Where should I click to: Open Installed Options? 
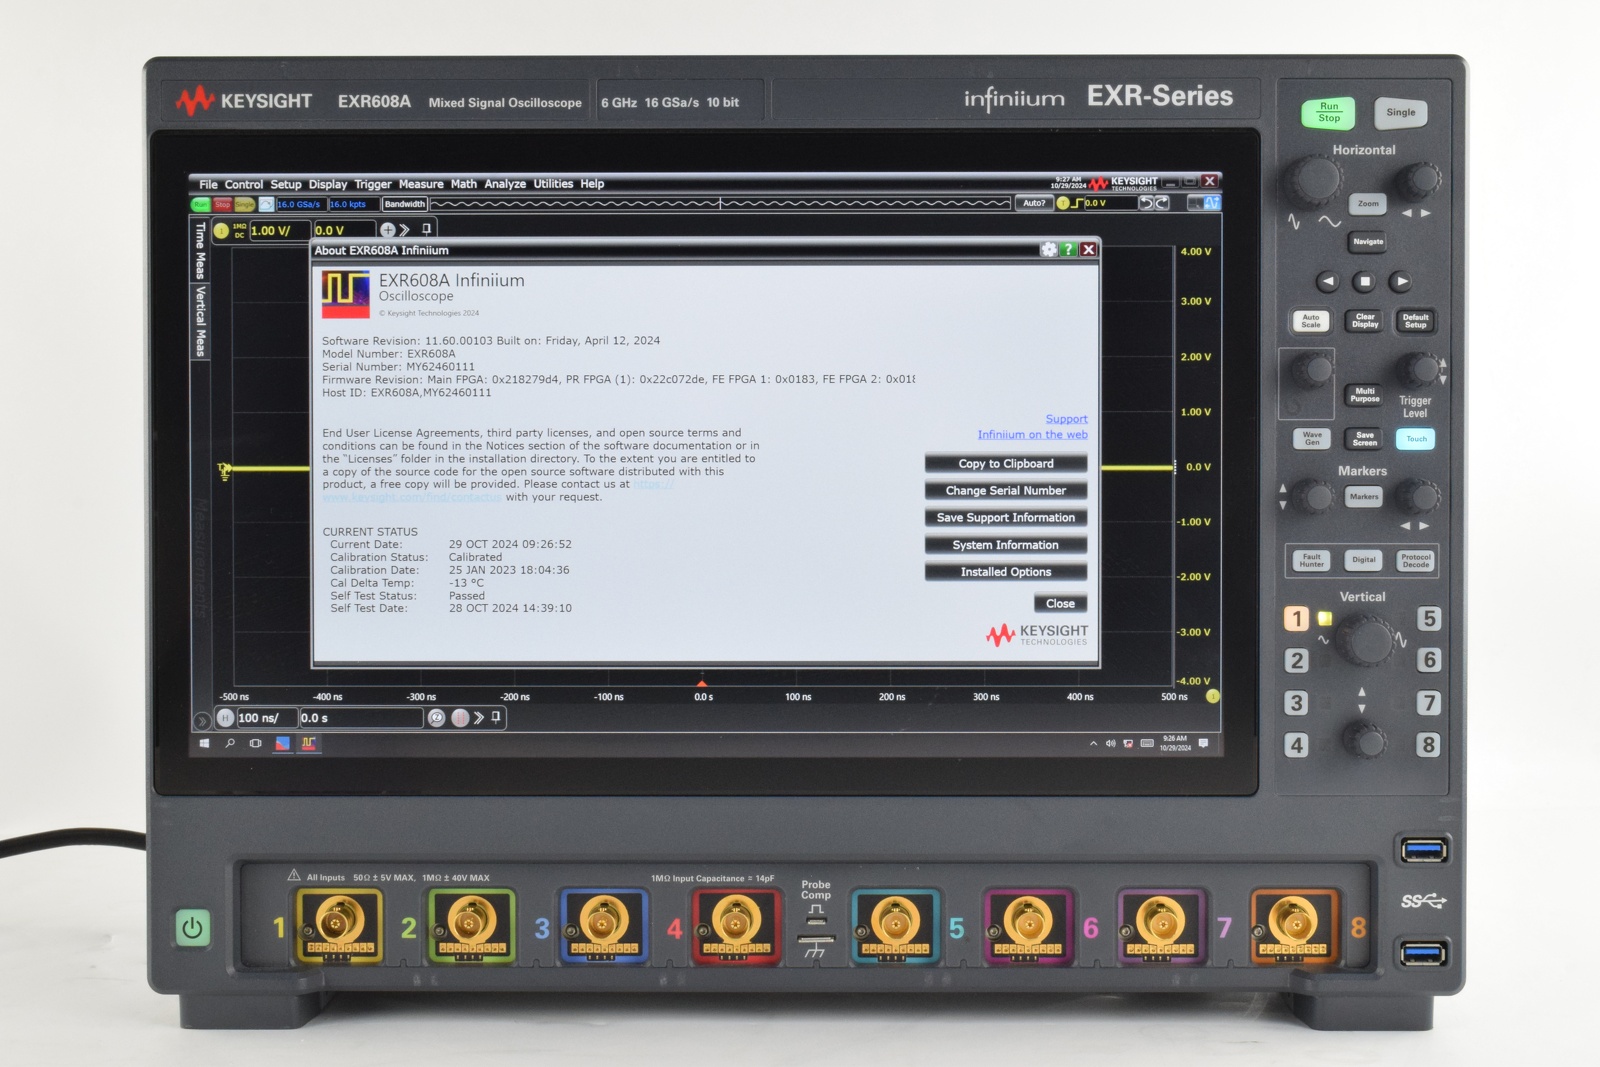1006,572
